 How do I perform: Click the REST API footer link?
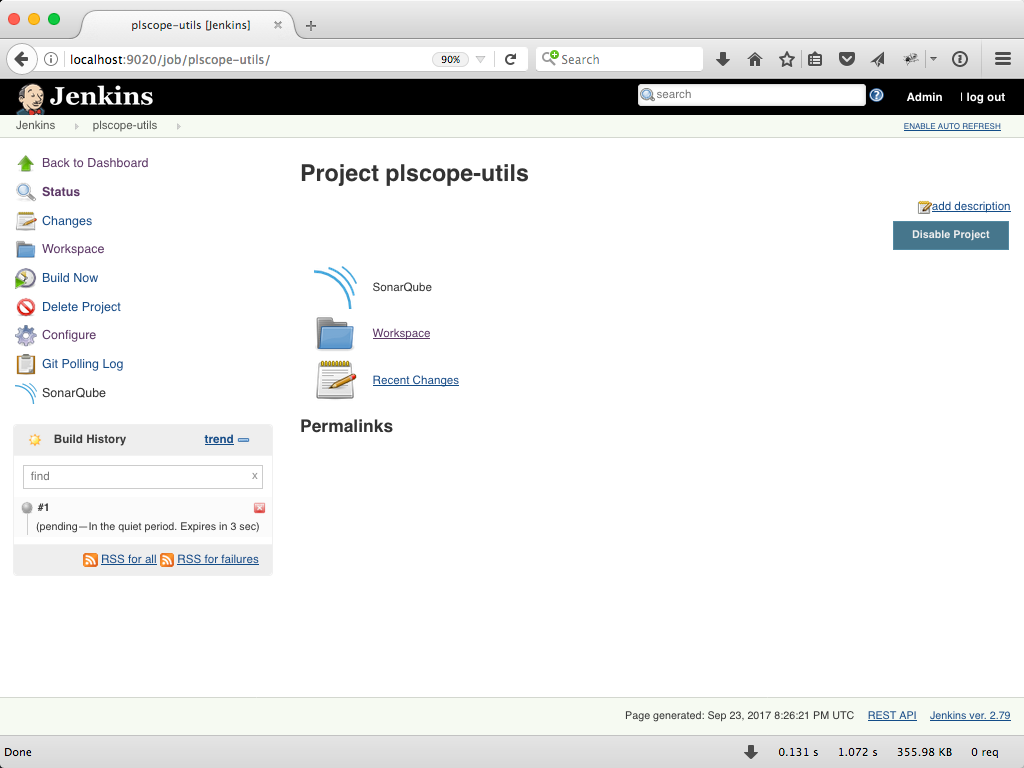pyautogui.click(x=891, y=716)
